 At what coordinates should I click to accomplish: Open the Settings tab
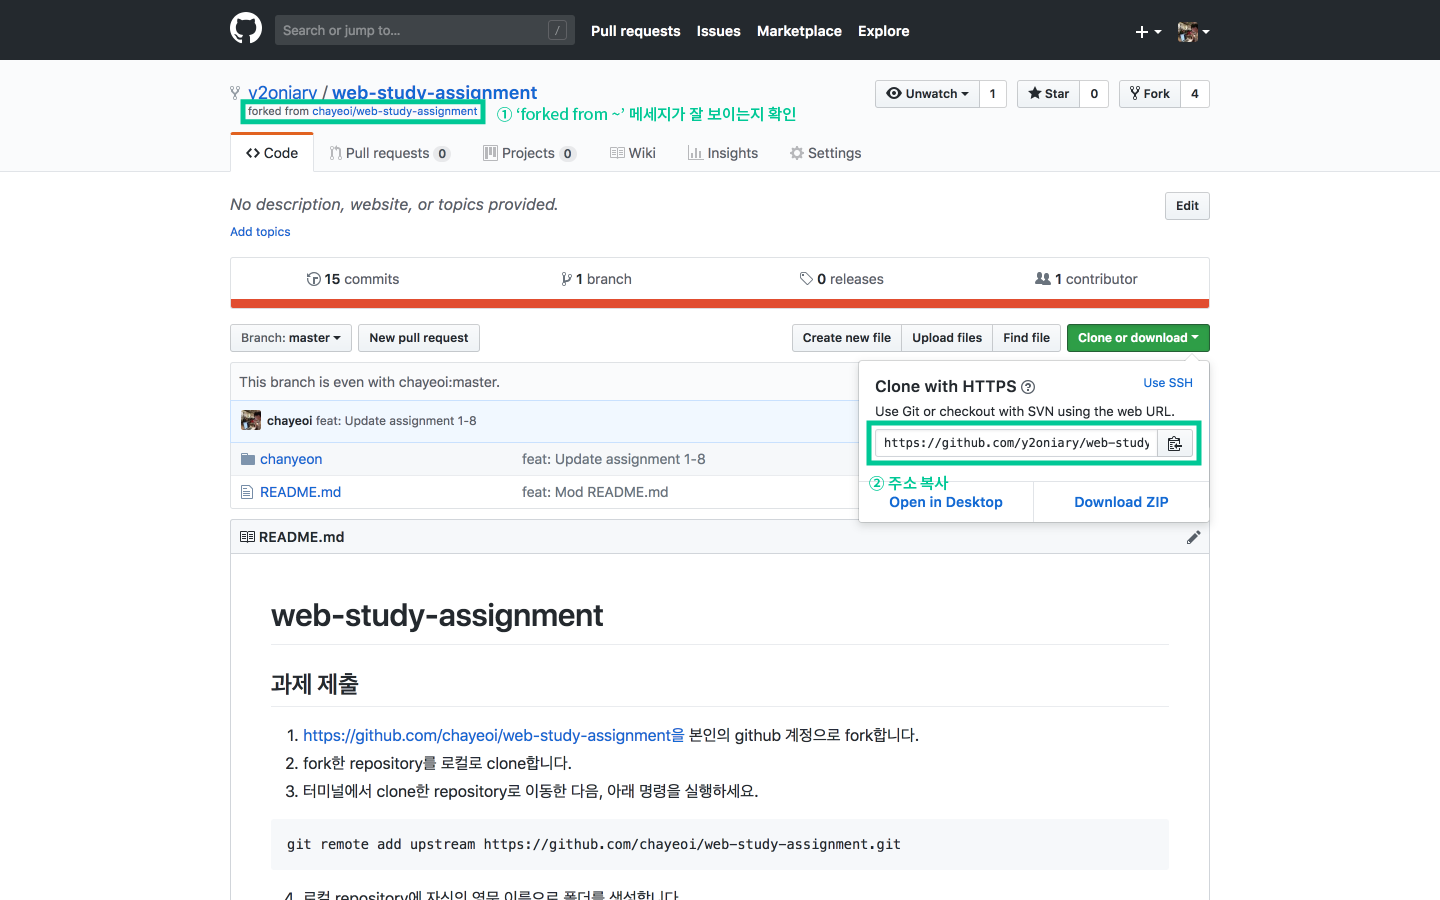826,153
